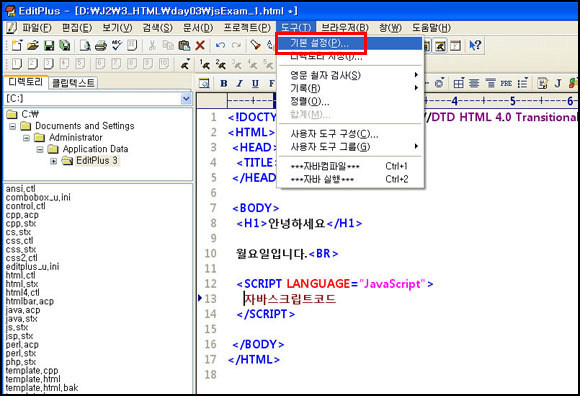Collapse Administrator folder node
The image size is (580, 396).
tap(26, 138)
